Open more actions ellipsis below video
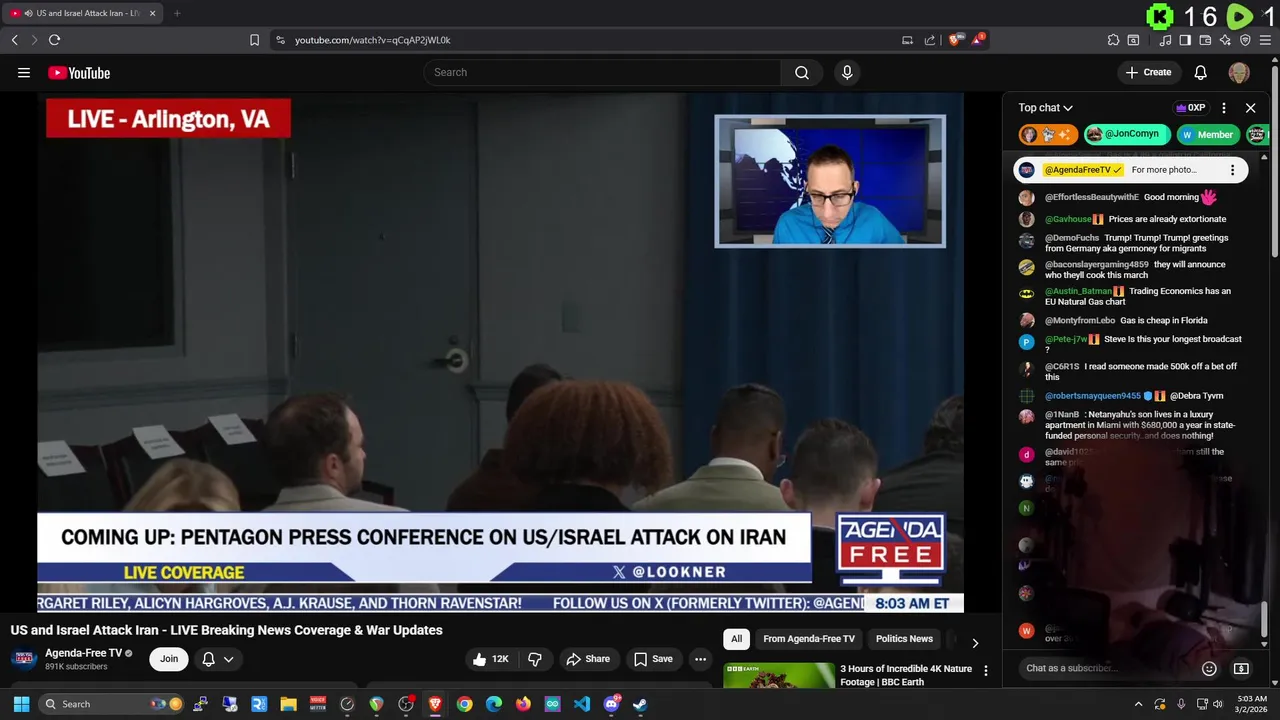 [x=700, y=659]
